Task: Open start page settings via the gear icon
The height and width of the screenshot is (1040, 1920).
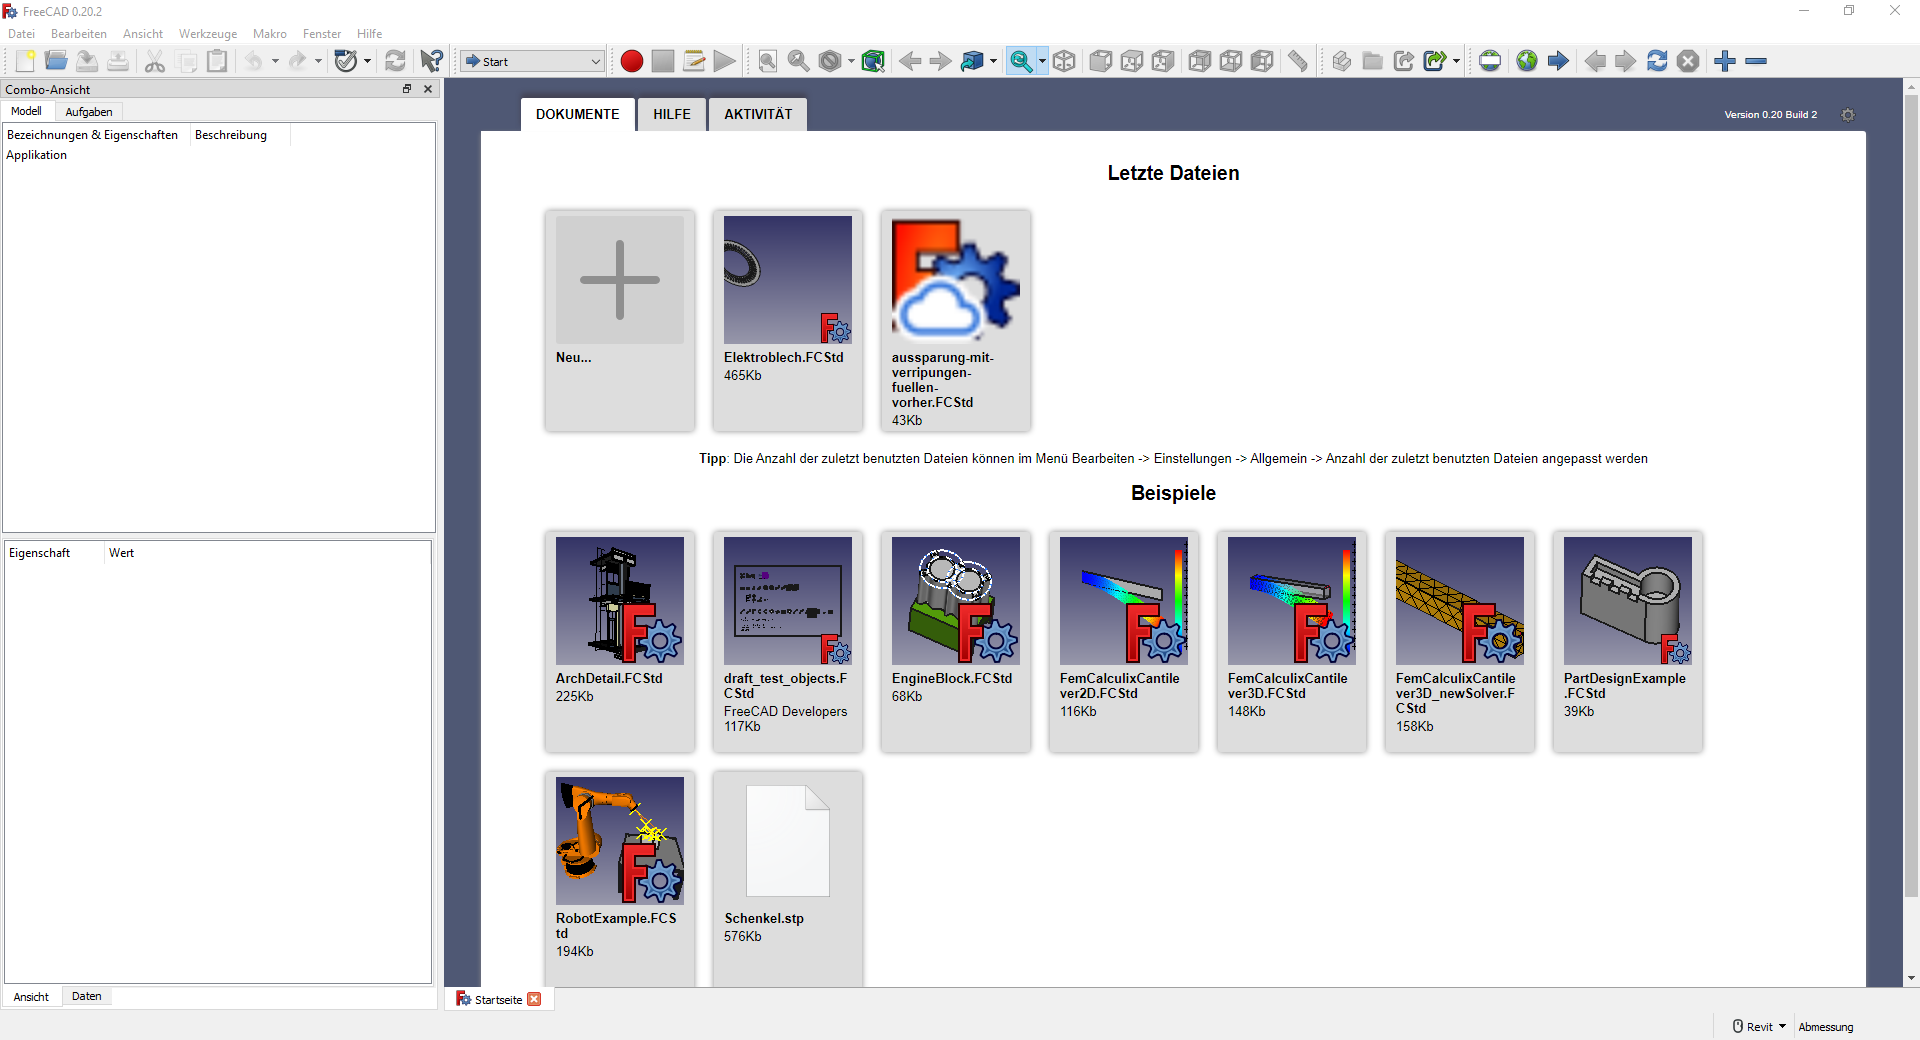Action: (1848, 115)
